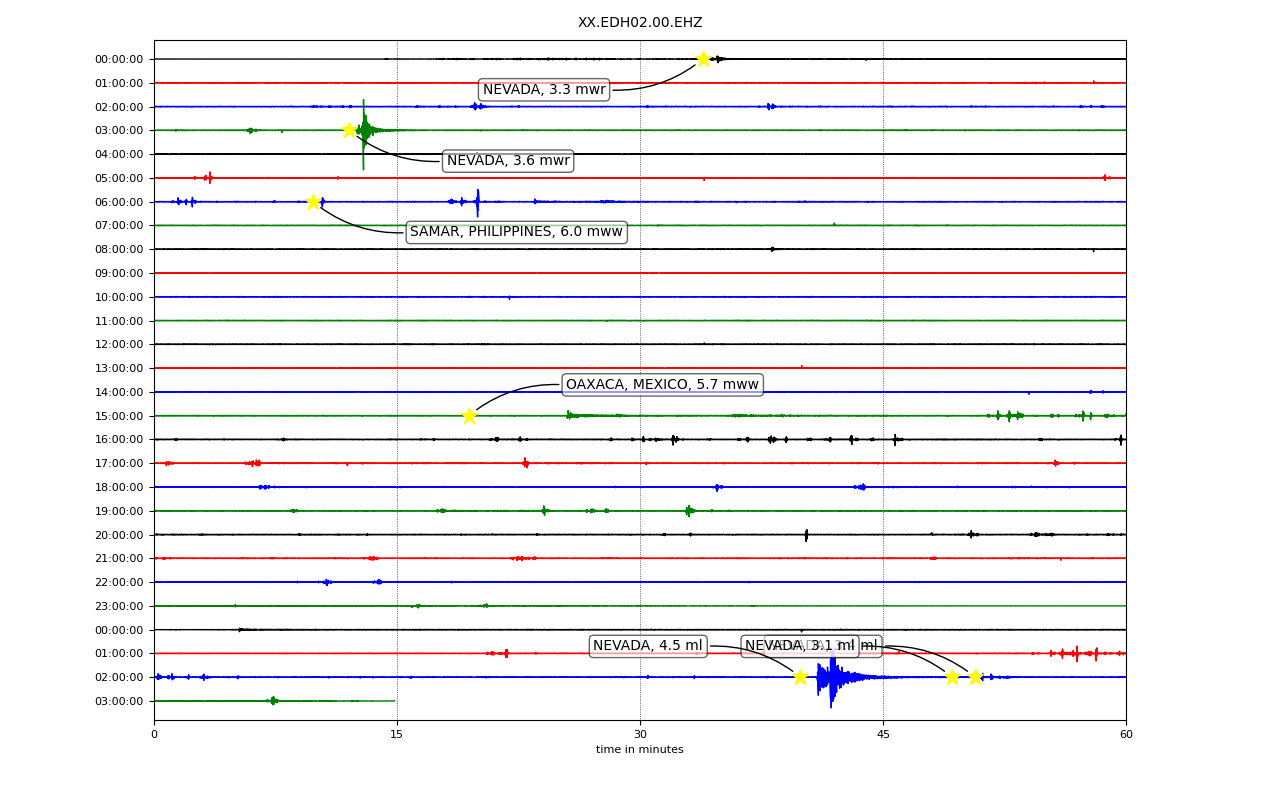The image size is (1280, 800).
Task: Click the leftmost of two yellow stars near 02:00:00 end
Action: click(952, 677)
